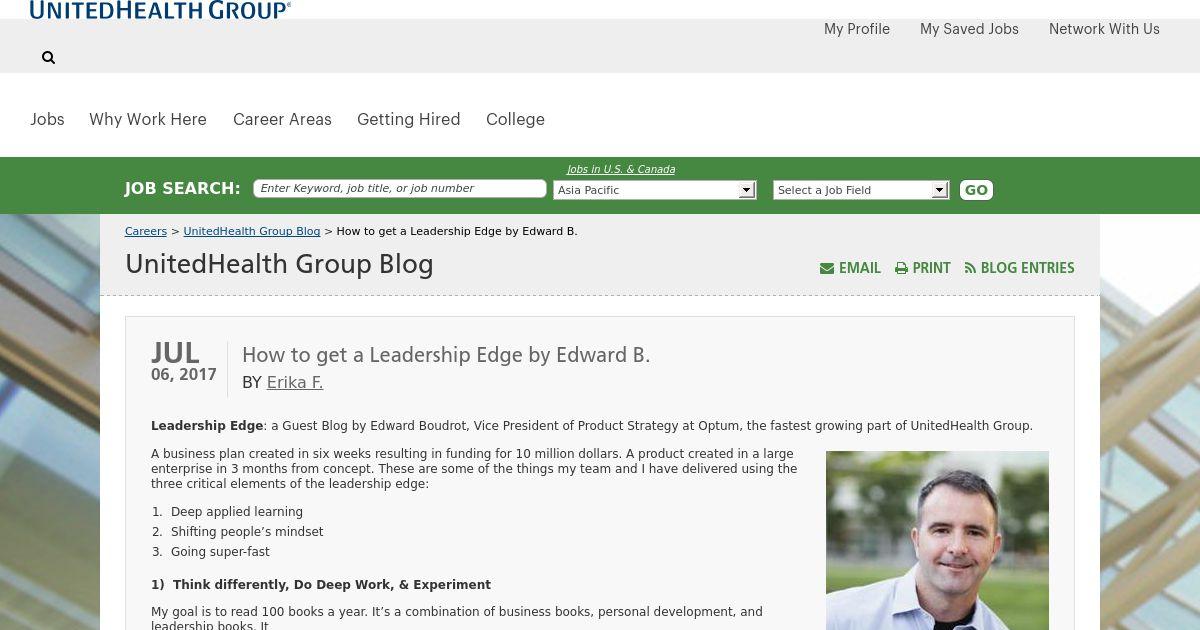Click the Jobs in U.S. & Canada link
This screenshot has width=1200, height=630.
click(x=621, y=170)
